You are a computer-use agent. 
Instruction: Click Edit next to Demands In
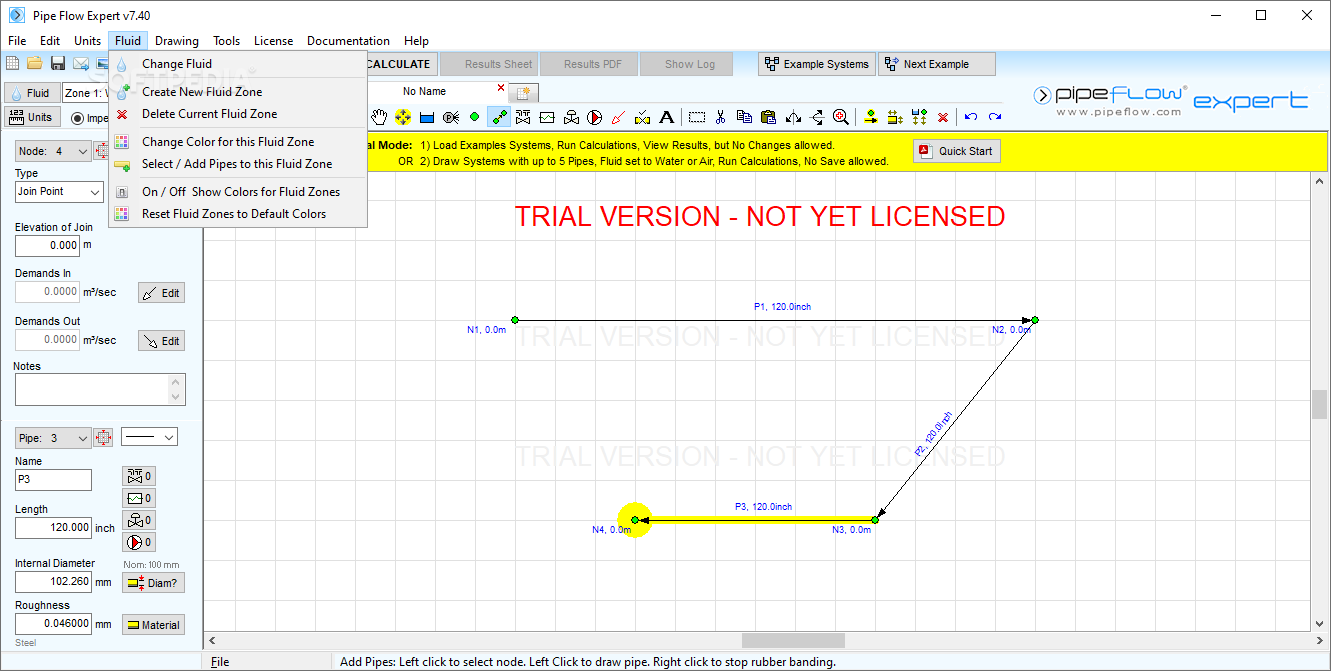[161, 293]
